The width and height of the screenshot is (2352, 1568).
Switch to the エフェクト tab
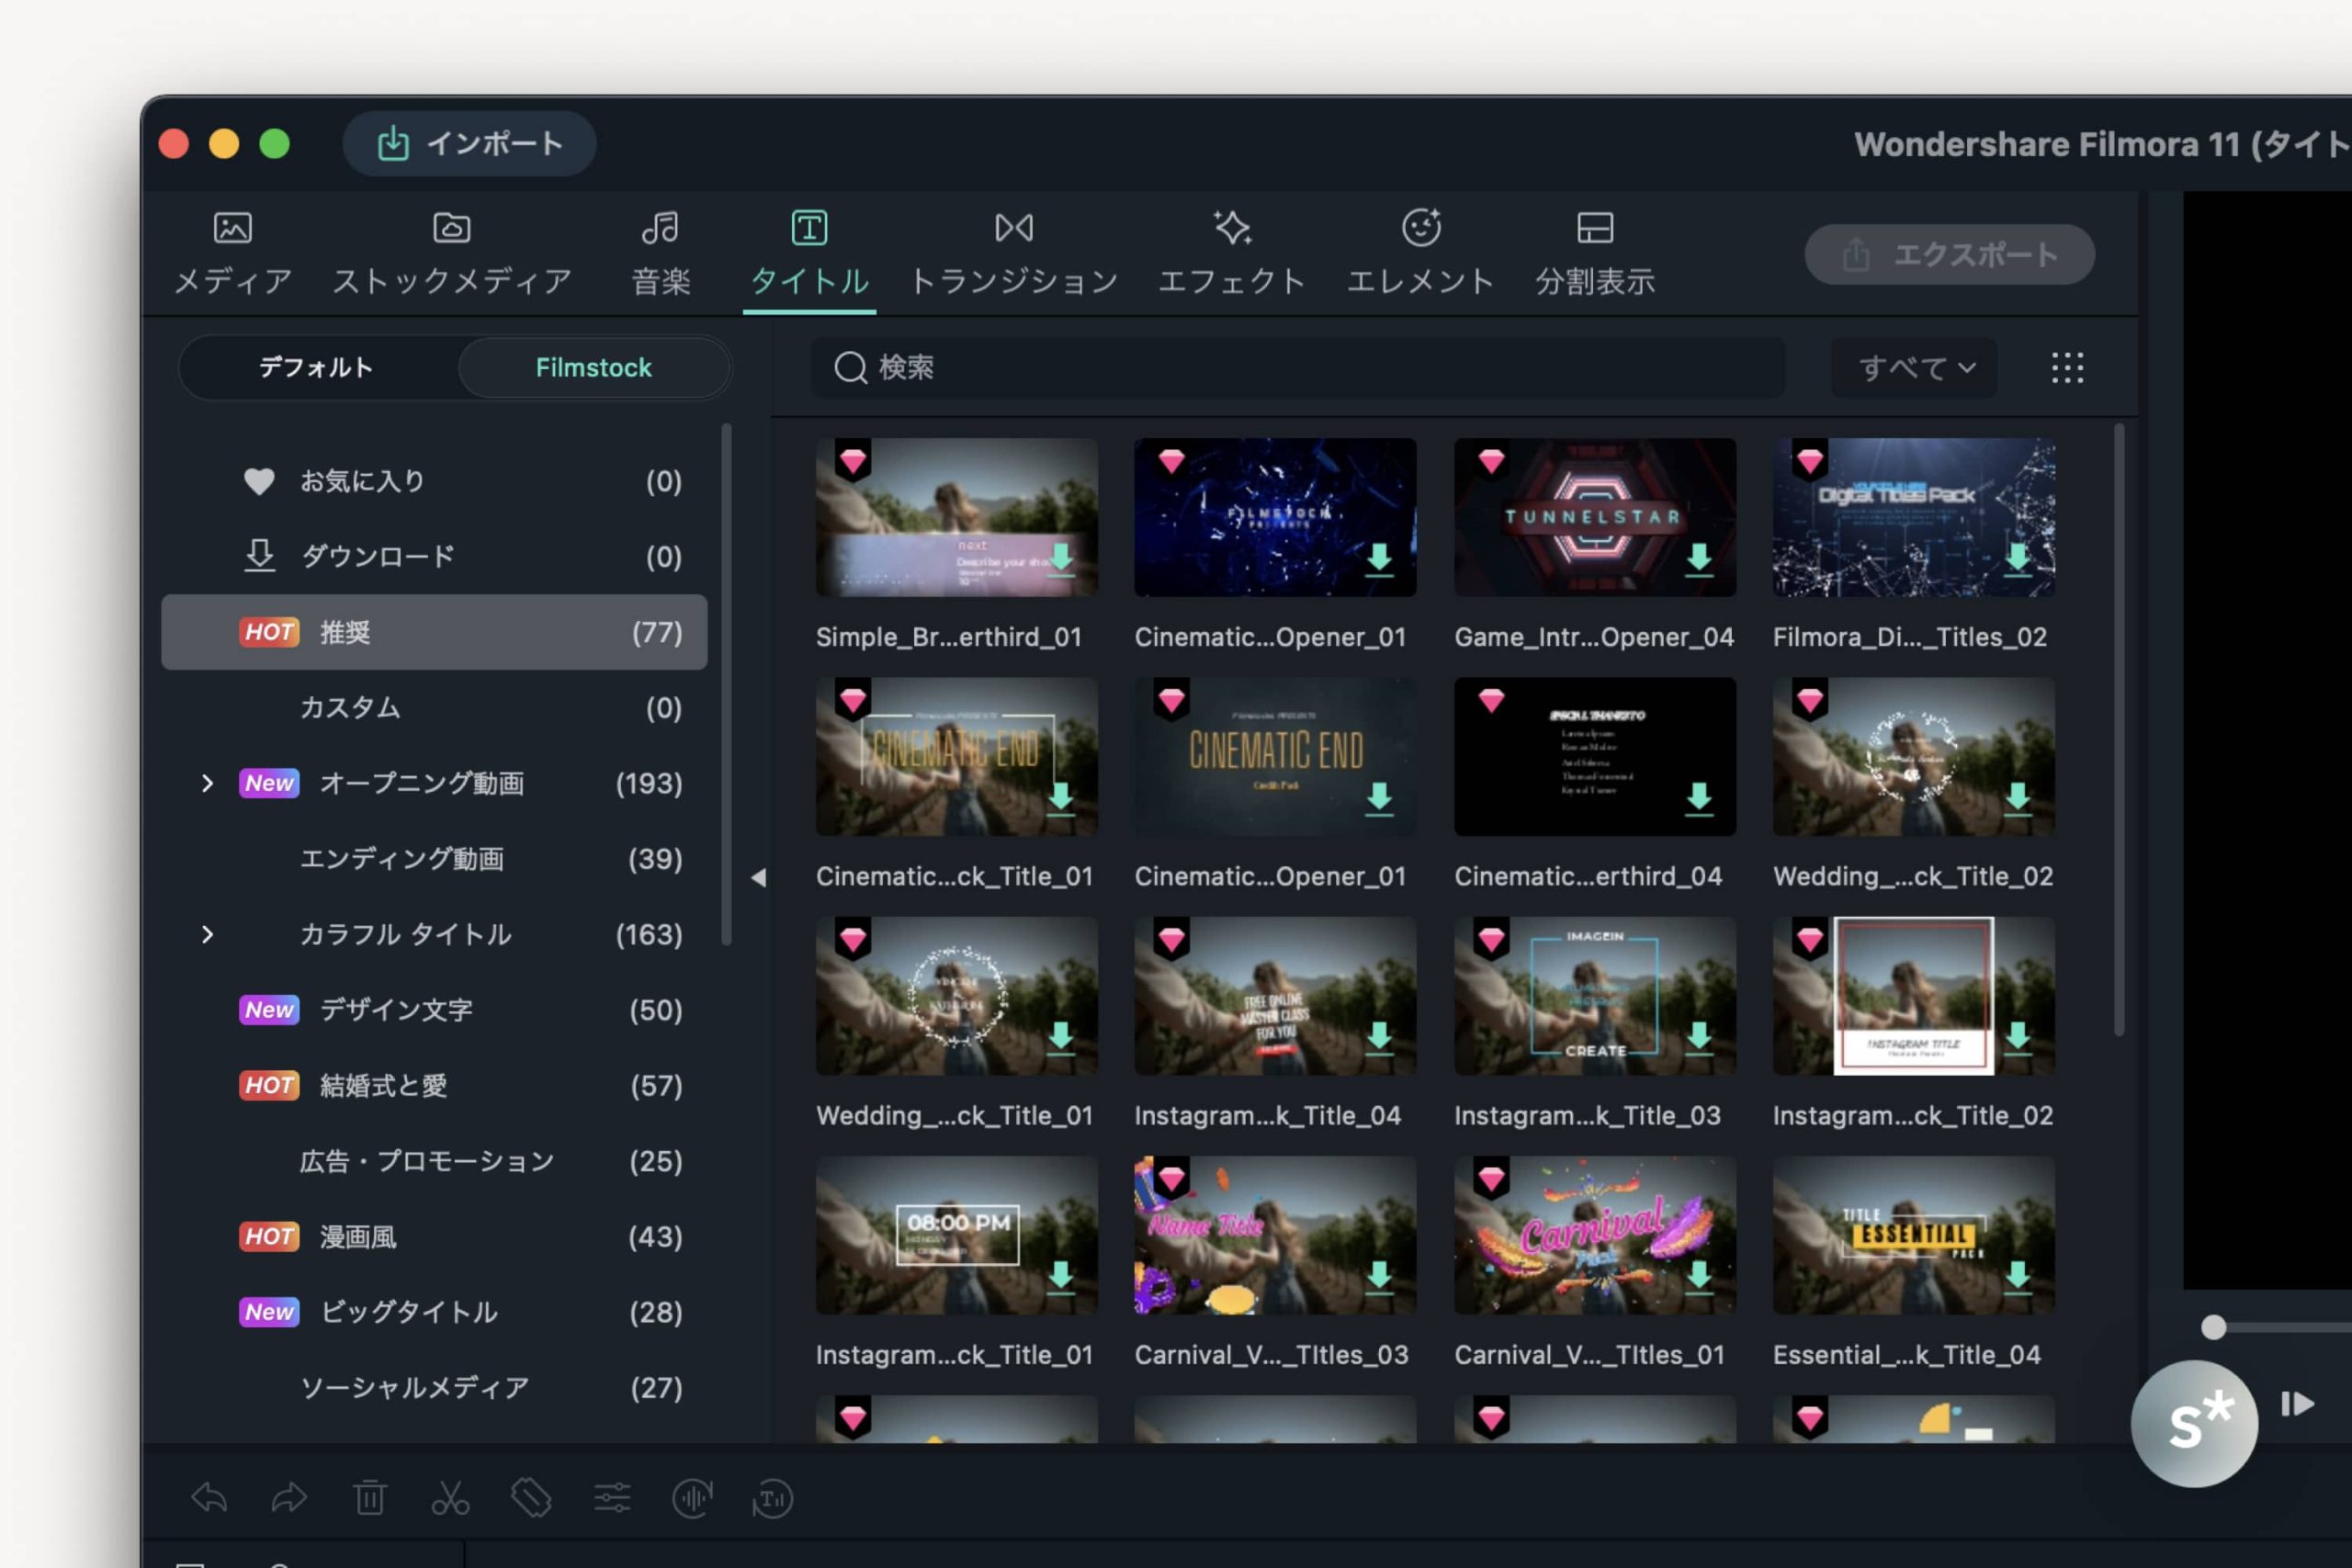pos(1232,253)
